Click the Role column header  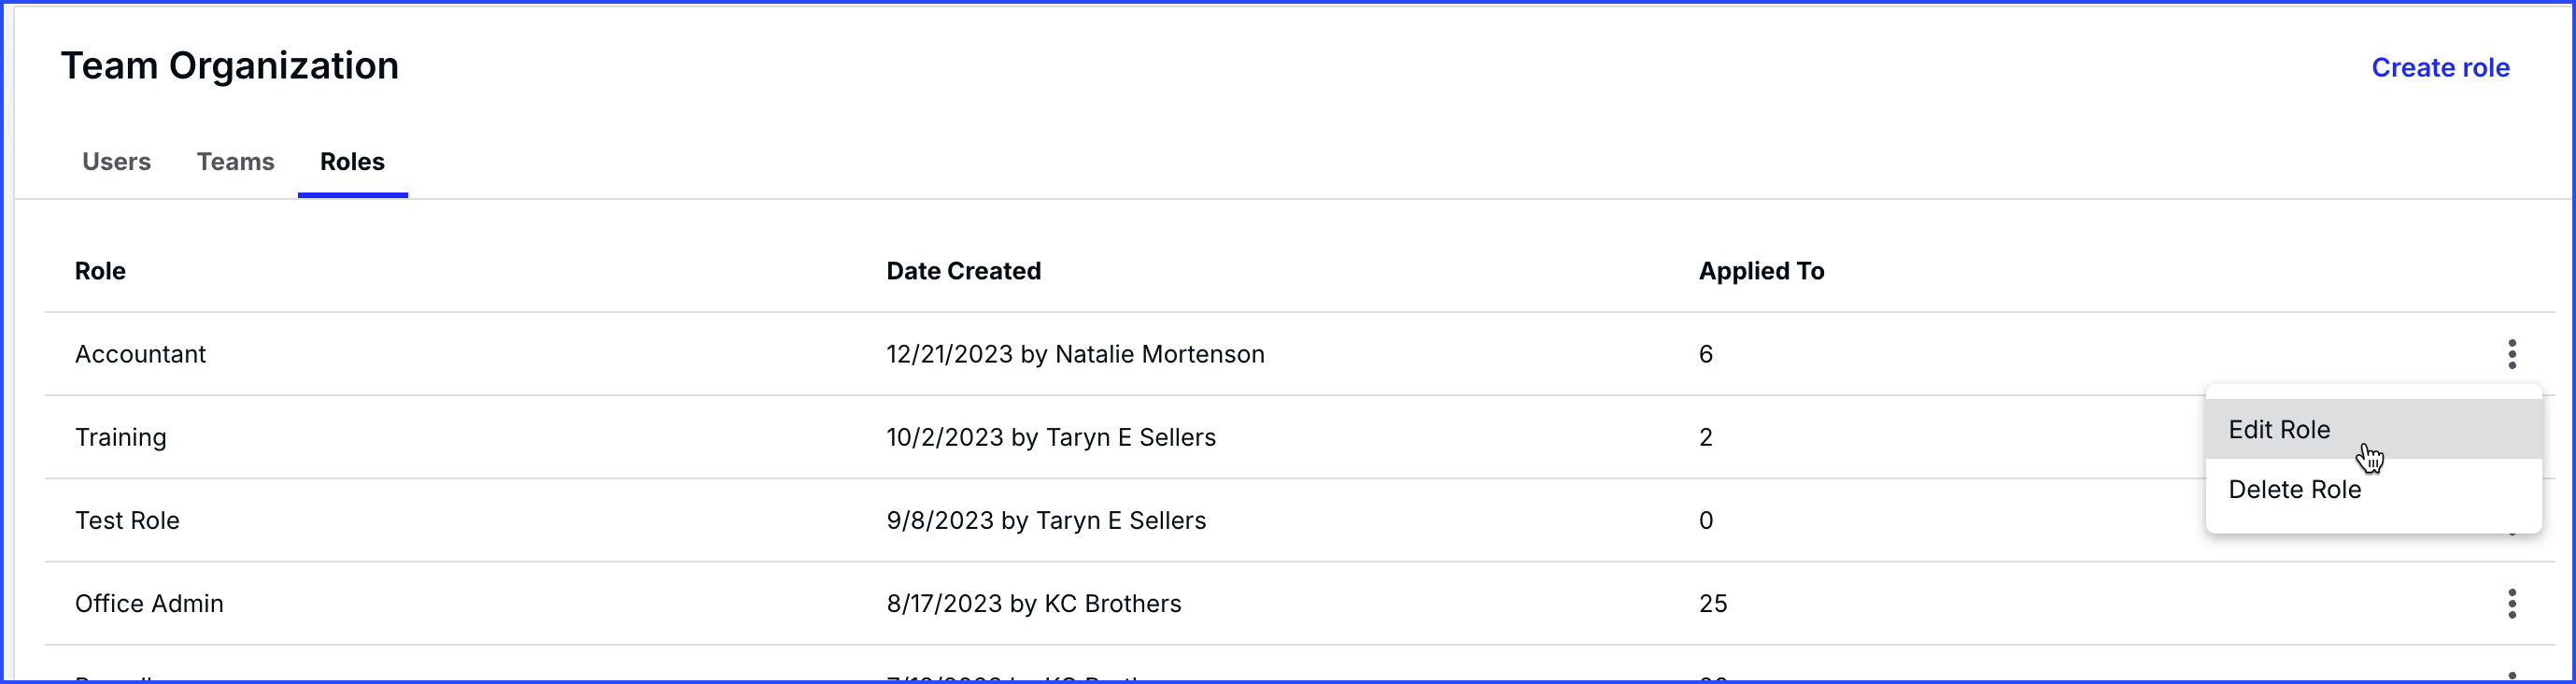coord(100,271)
